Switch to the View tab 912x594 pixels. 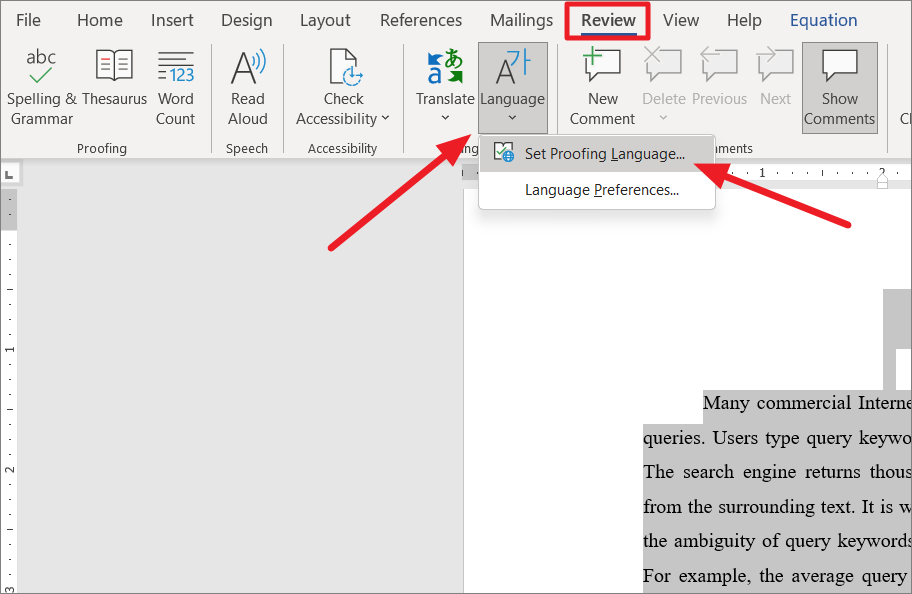(x=681, y=20)
